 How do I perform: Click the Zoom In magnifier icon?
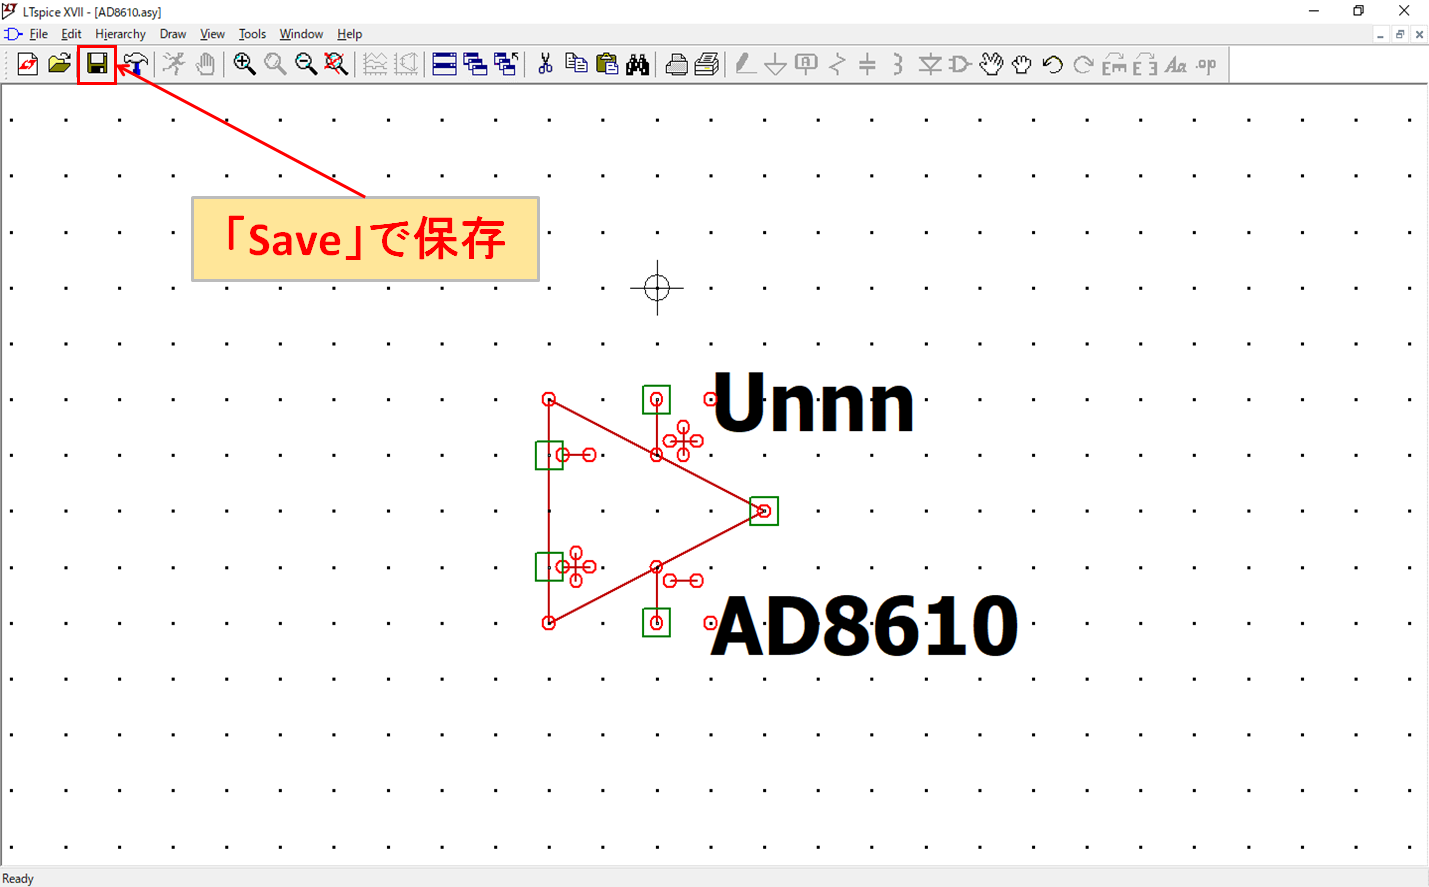[244, 65]
